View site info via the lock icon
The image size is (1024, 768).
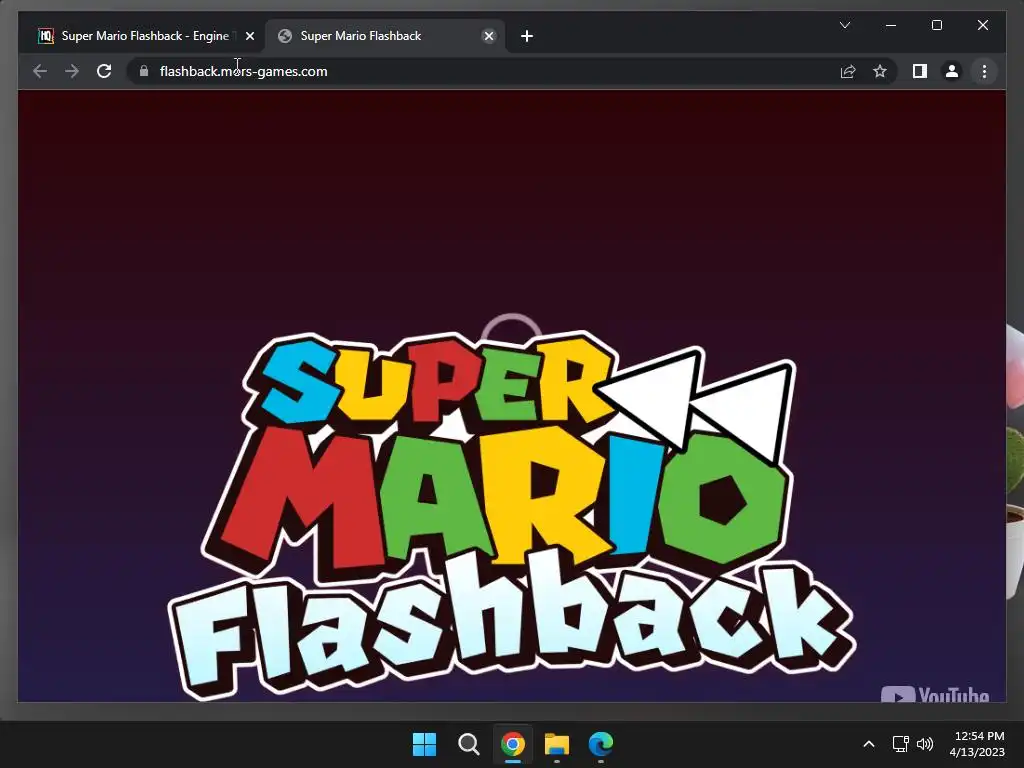point(144,71)
